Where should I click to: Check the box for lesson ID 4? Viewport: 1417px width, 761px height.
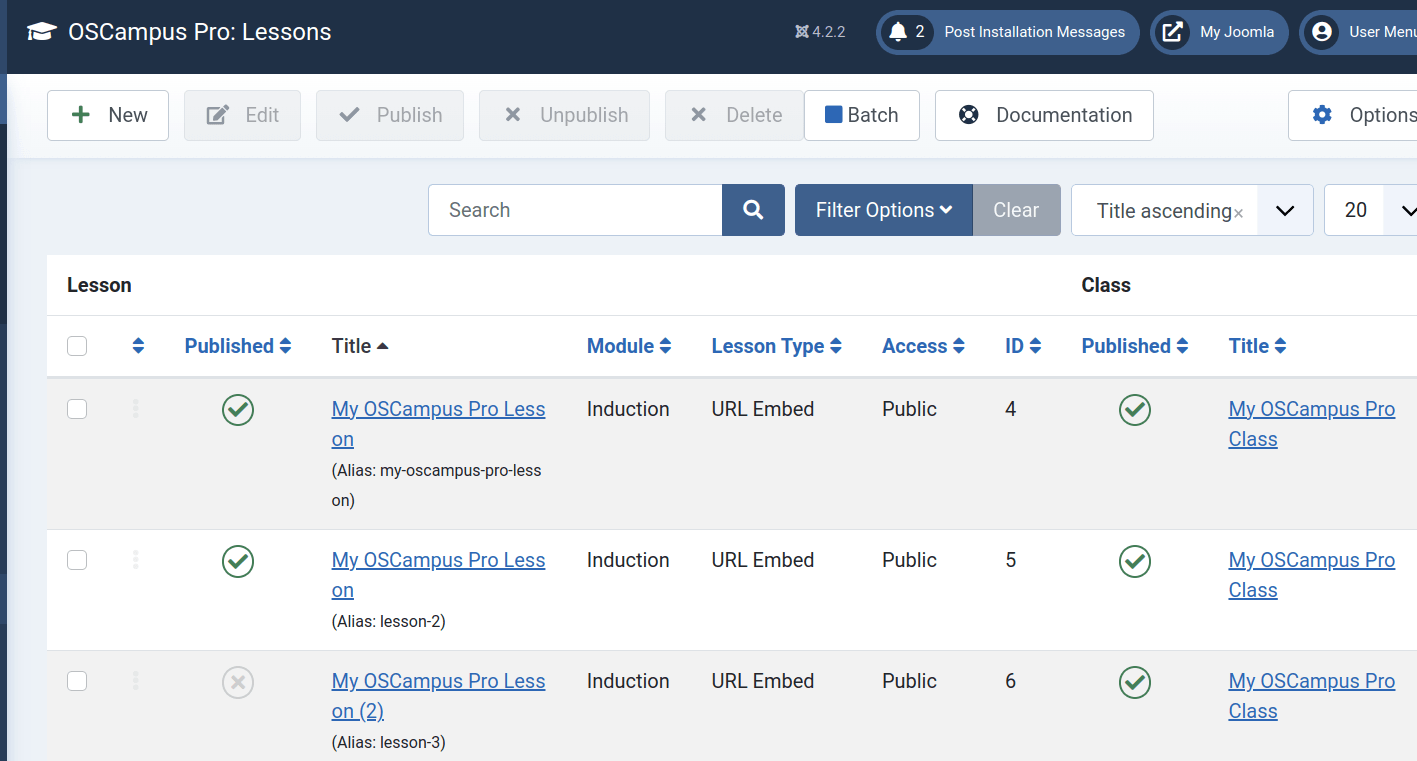click(77, 409)
